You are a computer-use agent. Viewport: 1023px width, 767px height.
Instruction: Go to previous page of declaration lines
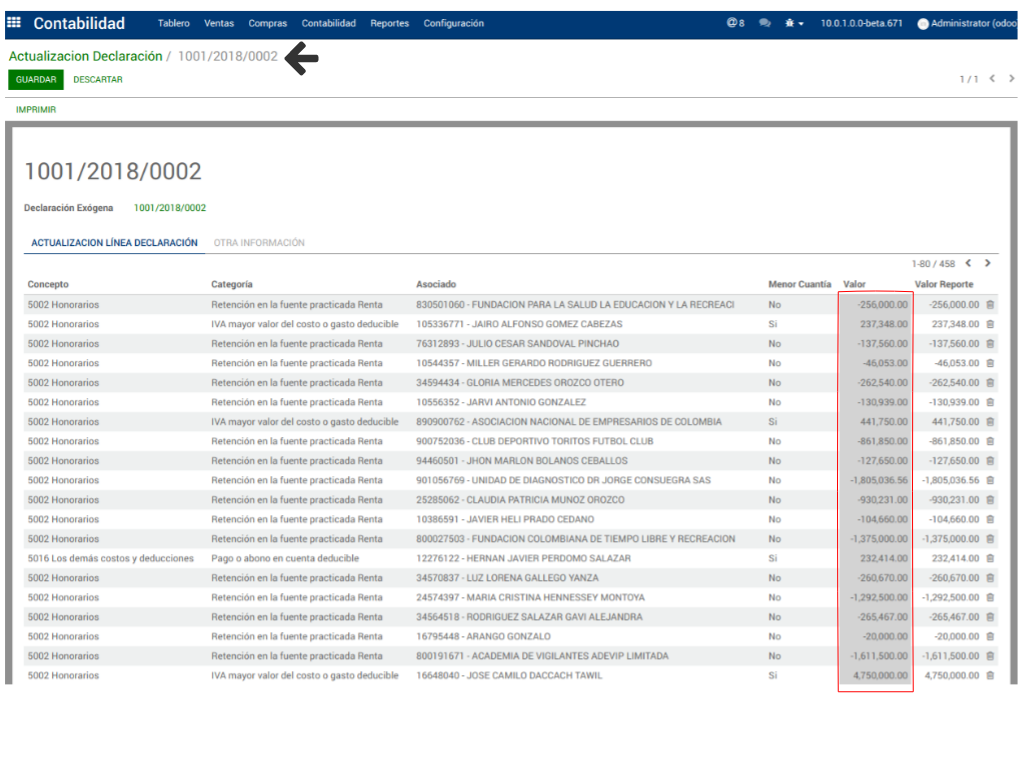(968, 264)
